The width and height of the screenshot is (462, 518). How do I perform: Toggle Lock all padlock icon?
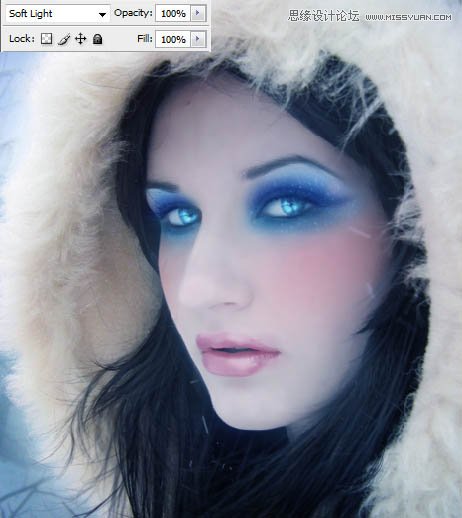point(97,39)
